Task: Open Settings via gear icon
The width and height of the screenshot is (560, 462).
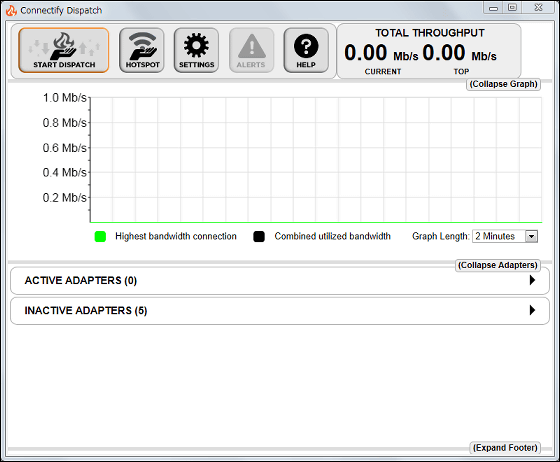Action: (196, 50)
